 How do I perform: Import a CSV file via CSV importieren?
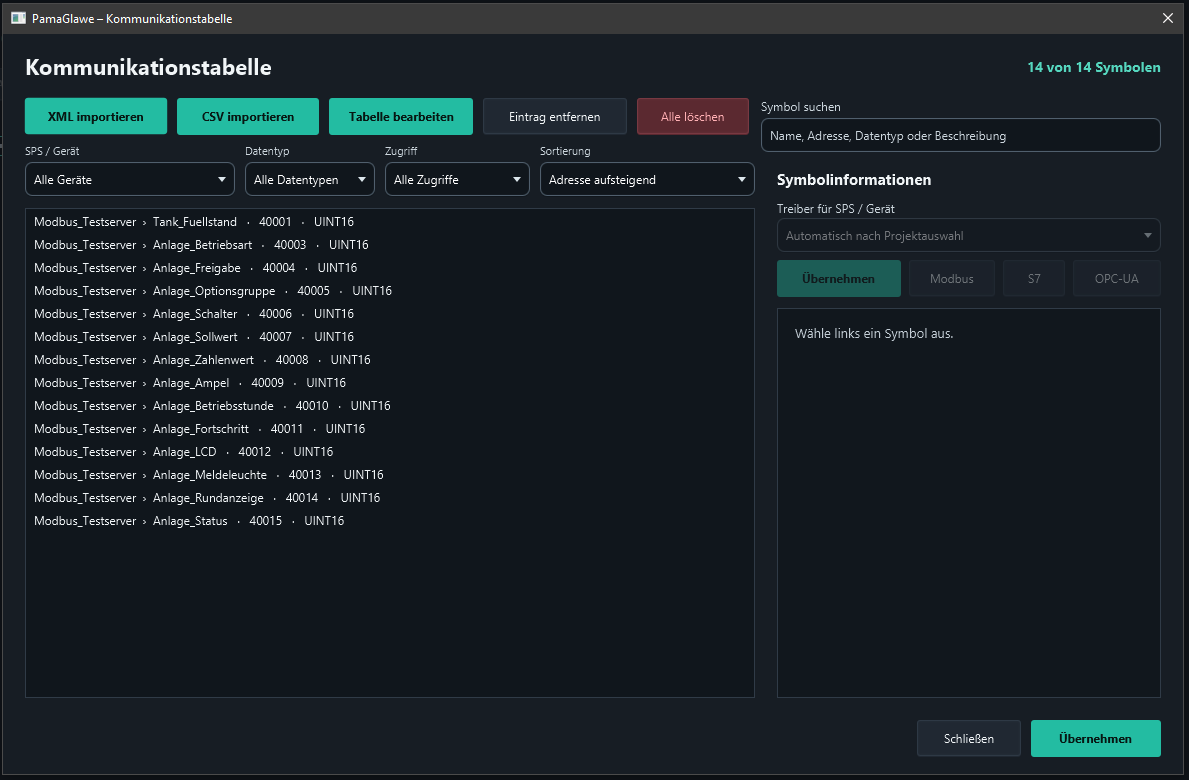click(x=248, y=117)
